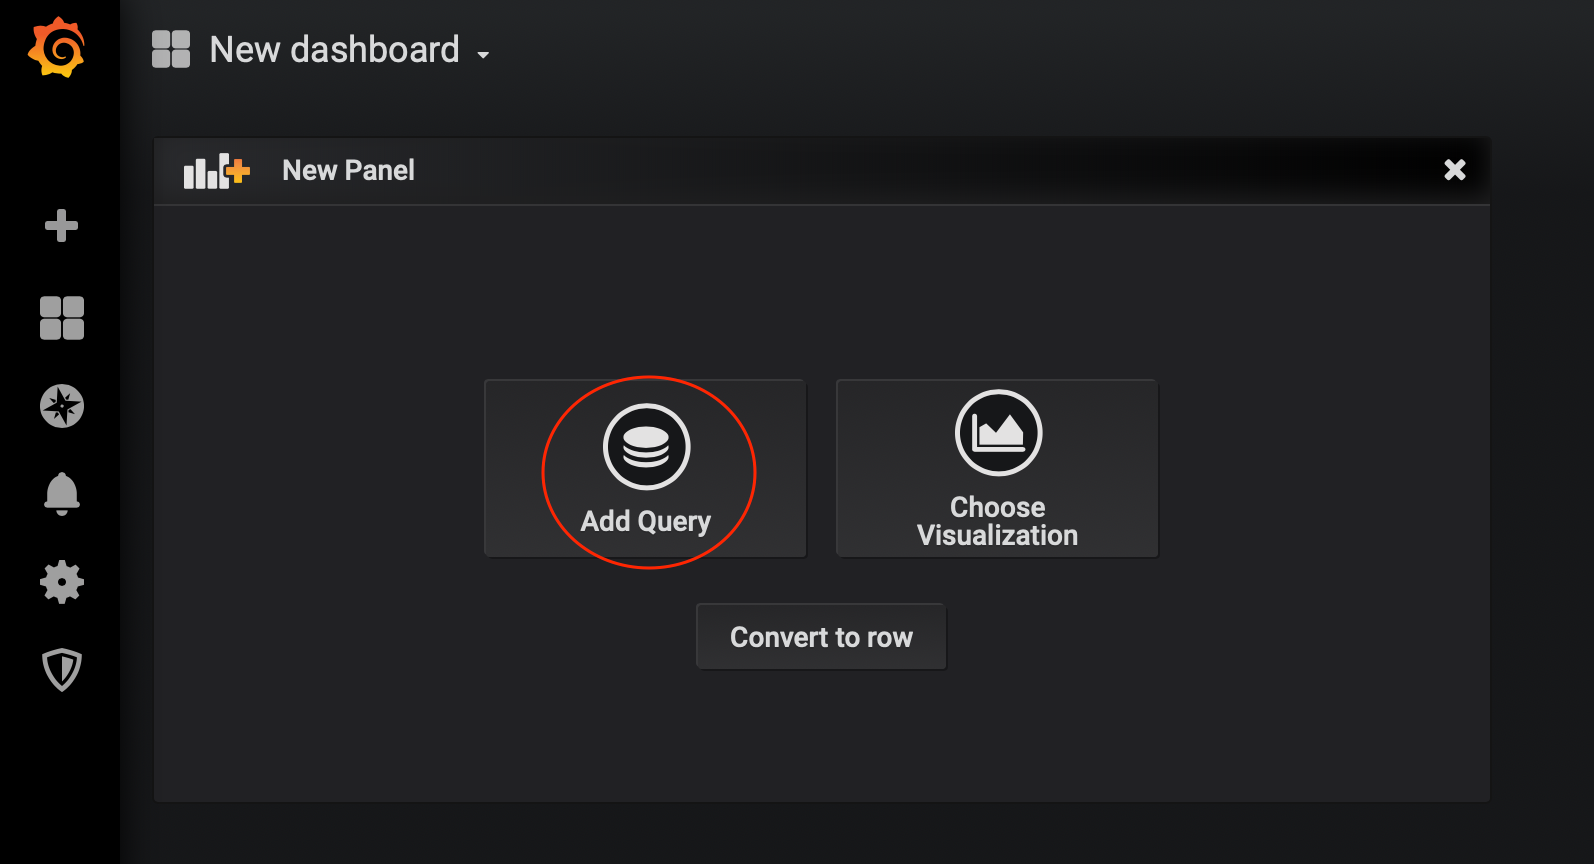Expand the New dashboard dropdown caret

point(483,55)
